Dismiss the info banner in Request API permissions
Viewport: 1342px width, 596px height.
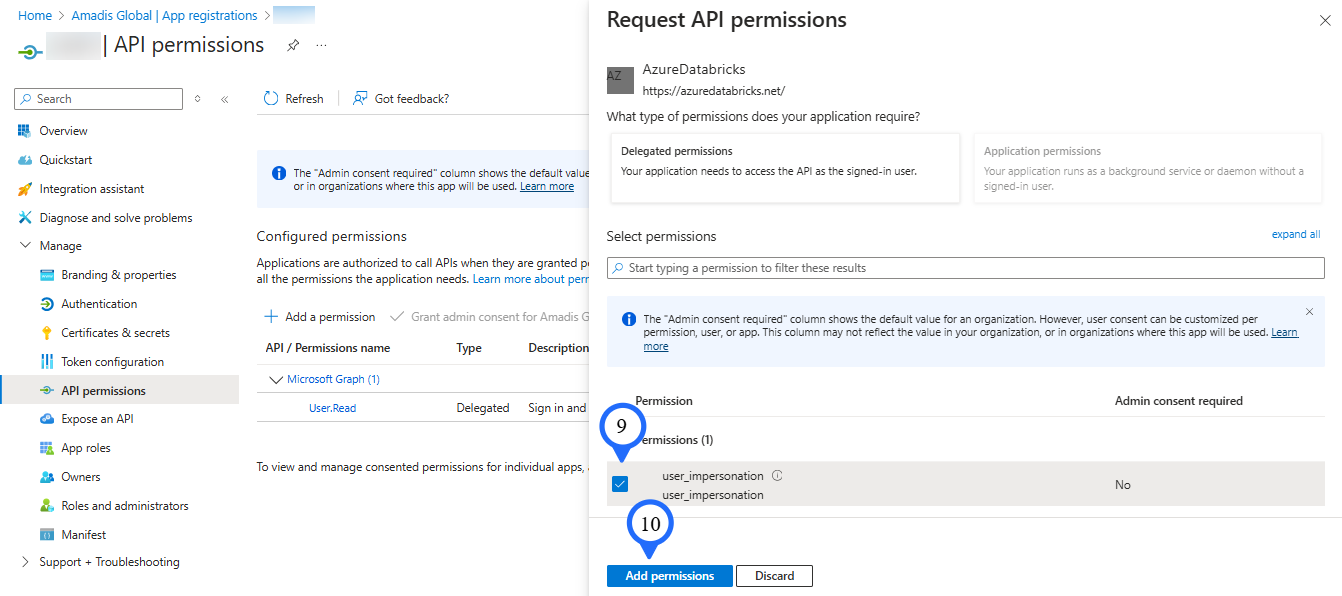[x=1309, y=312]
